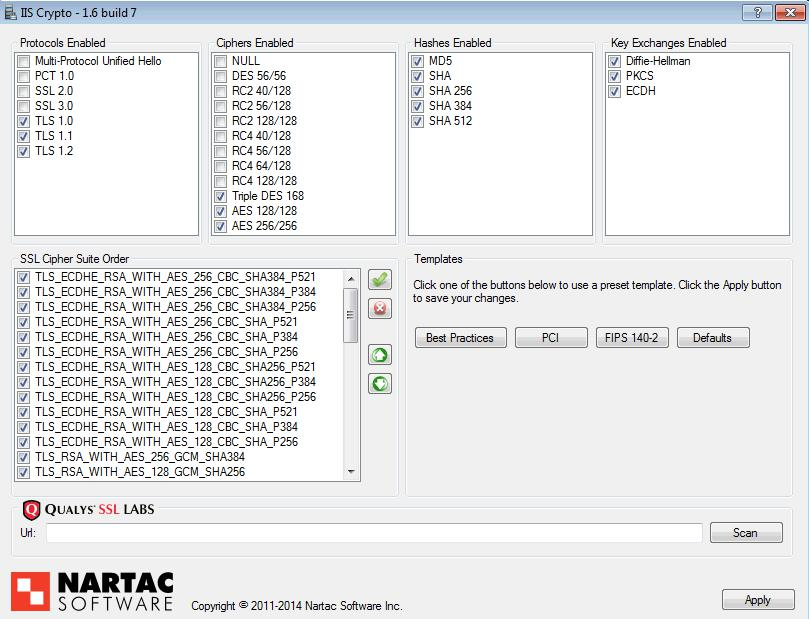Viewport: 809px width, 619px height.
Task: Apply the FIPS 140-2 template
Action: (632, 338)
